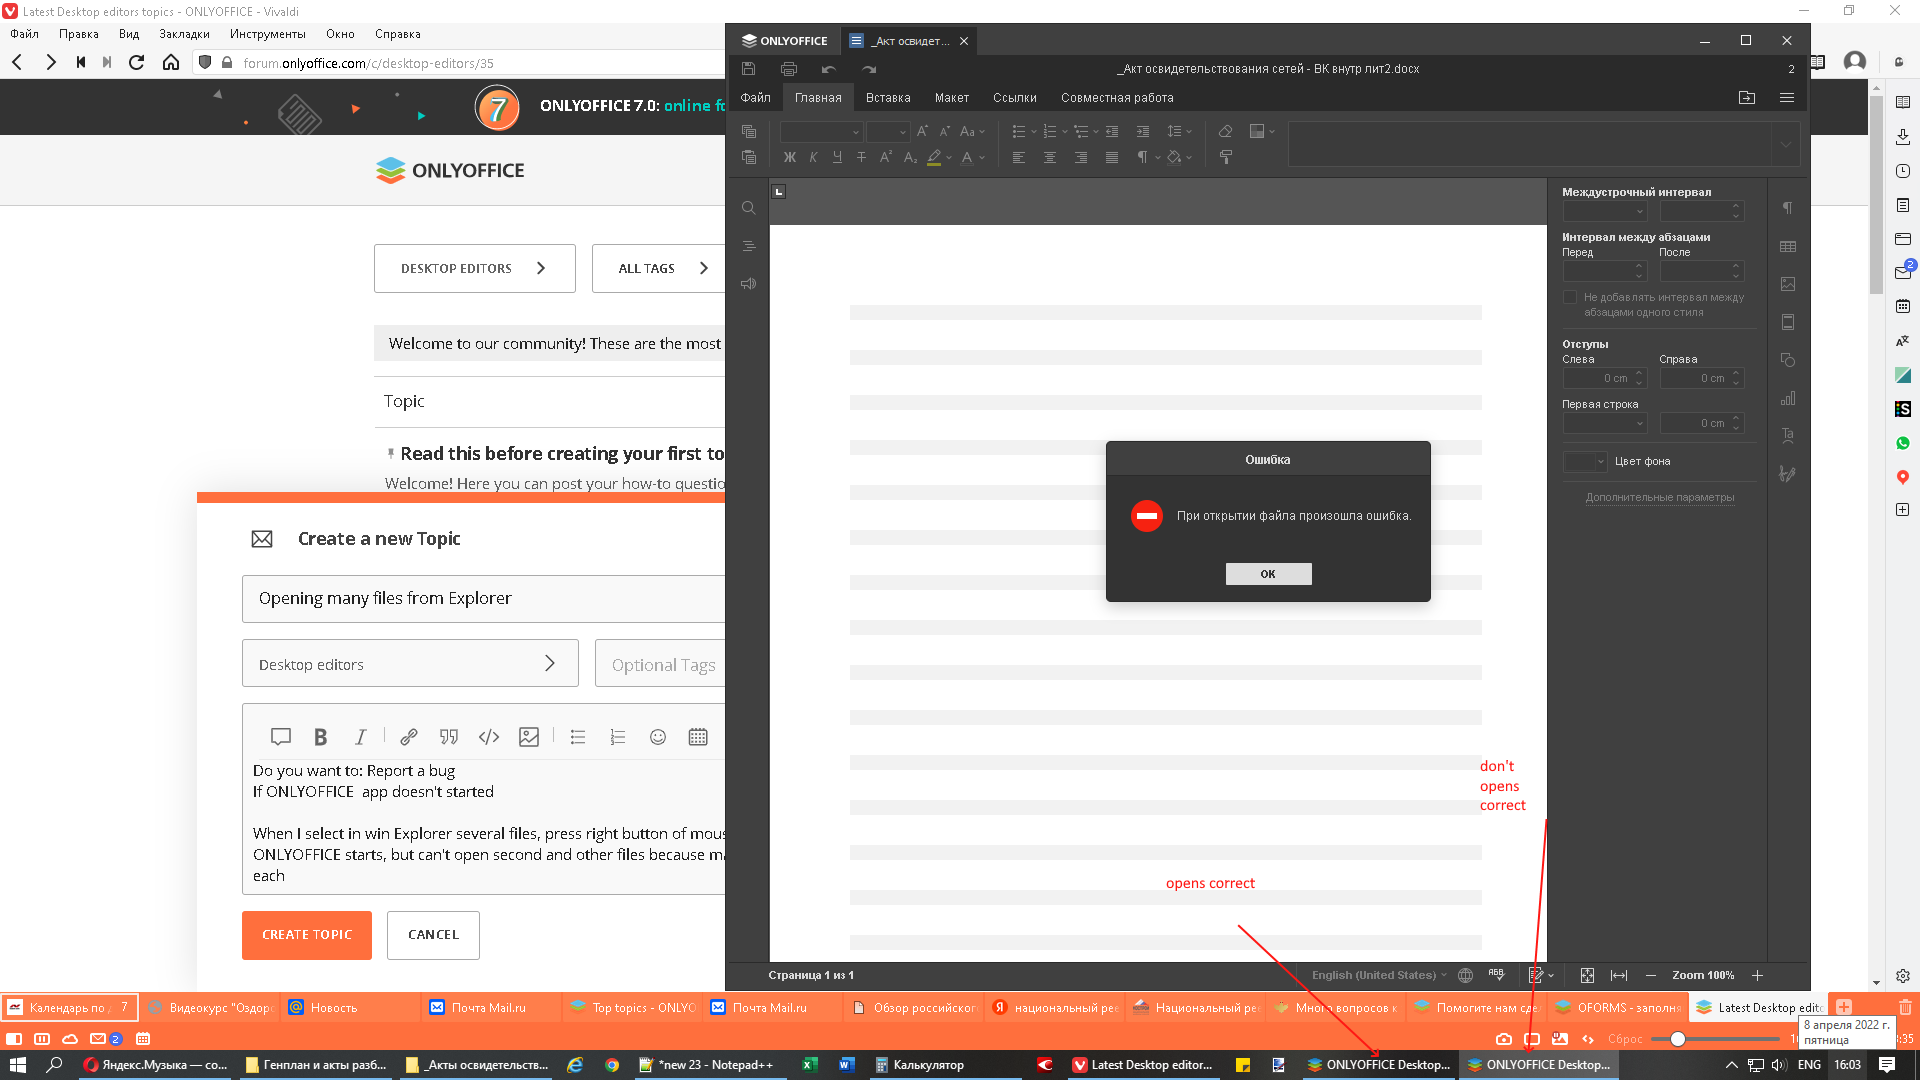
Task: Click the Bold formatting icon
Action: pos(320,736)
